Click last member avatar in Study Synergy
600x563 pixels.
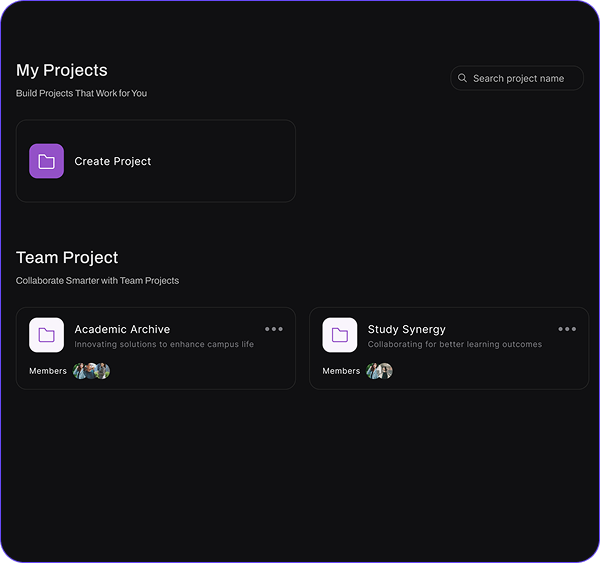385,371
